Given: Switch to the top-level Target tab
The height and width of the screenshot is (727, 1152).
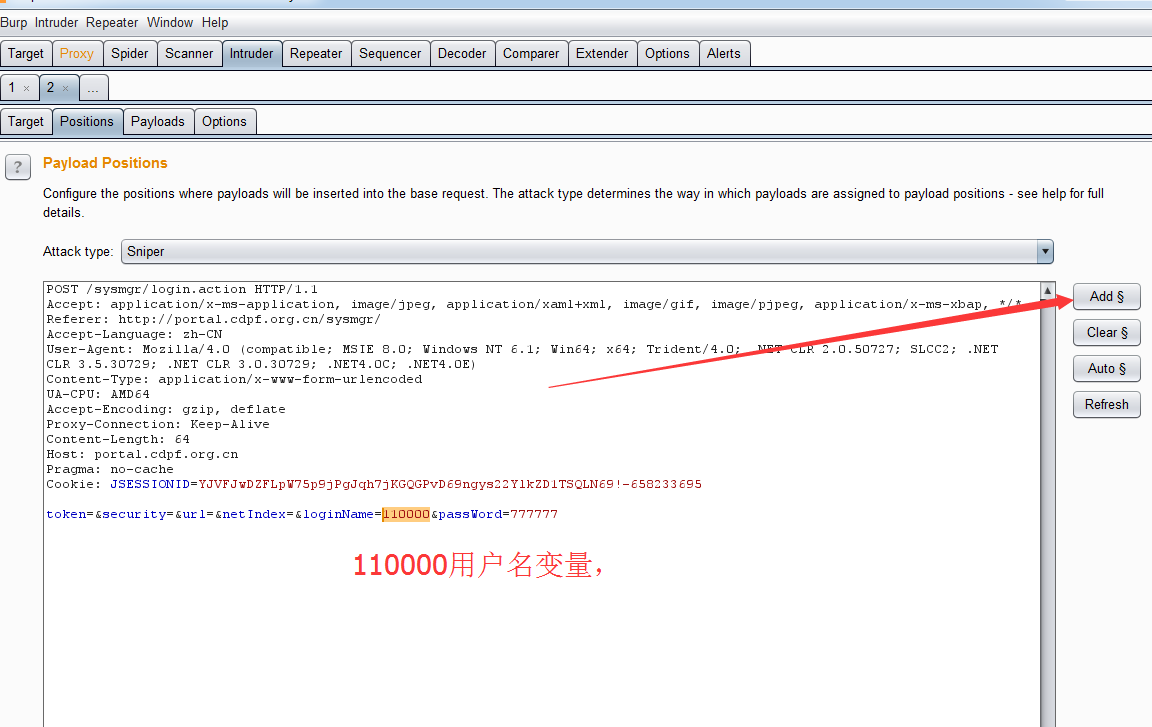Looking at the screenshot, I should [x=26, y=54].
